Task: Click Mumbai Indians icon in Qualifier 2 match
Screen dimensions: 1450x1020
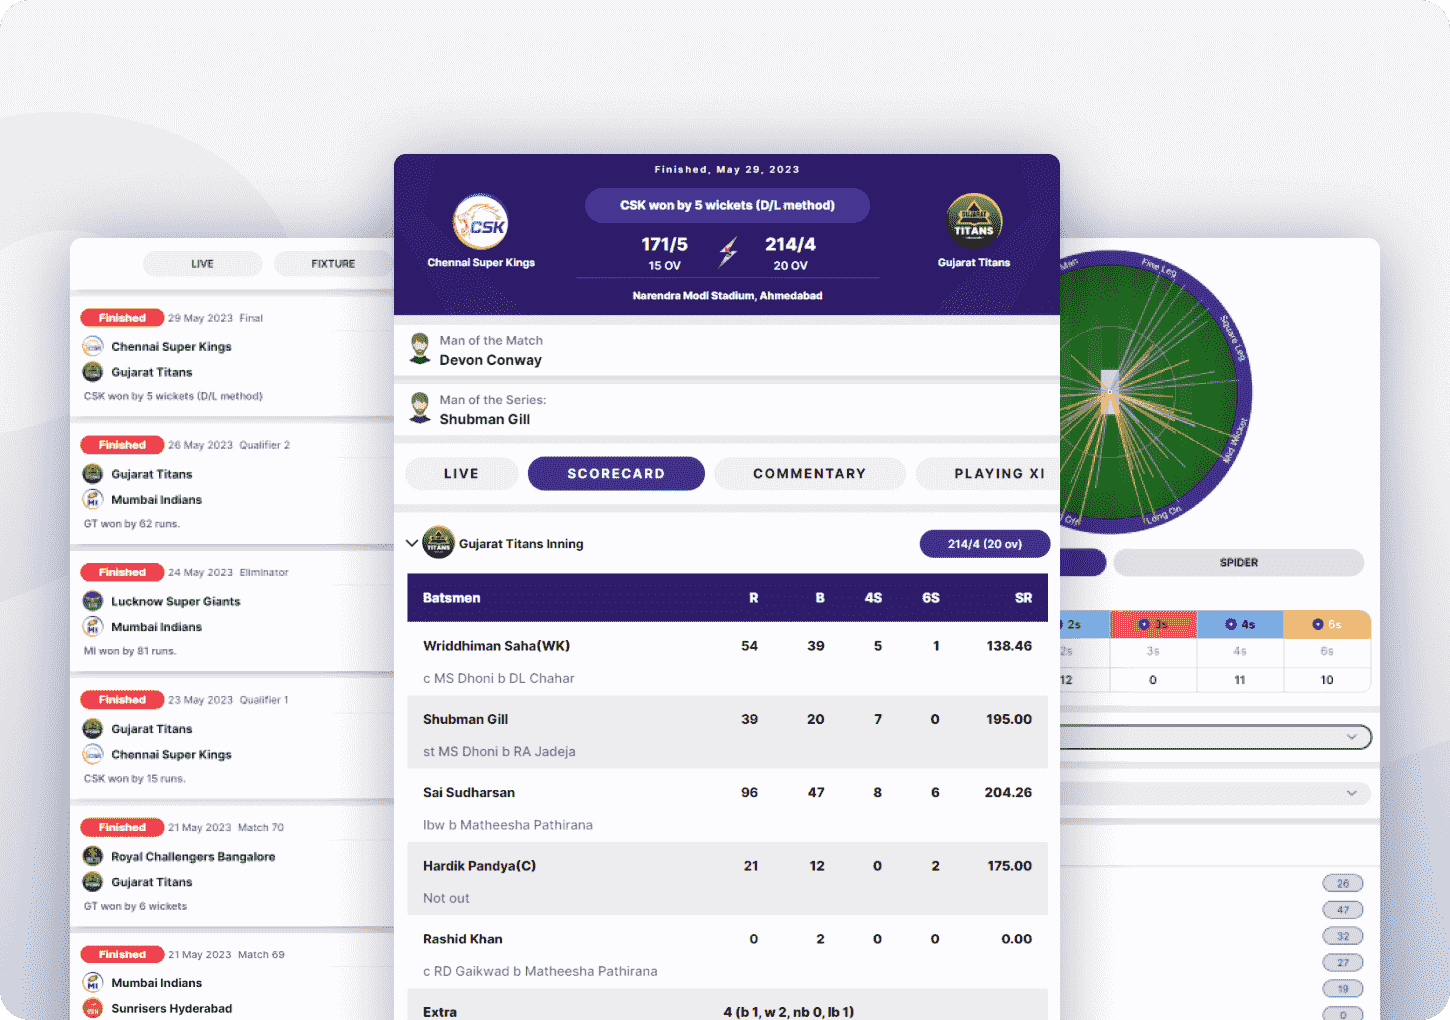Action: (93, 499)
